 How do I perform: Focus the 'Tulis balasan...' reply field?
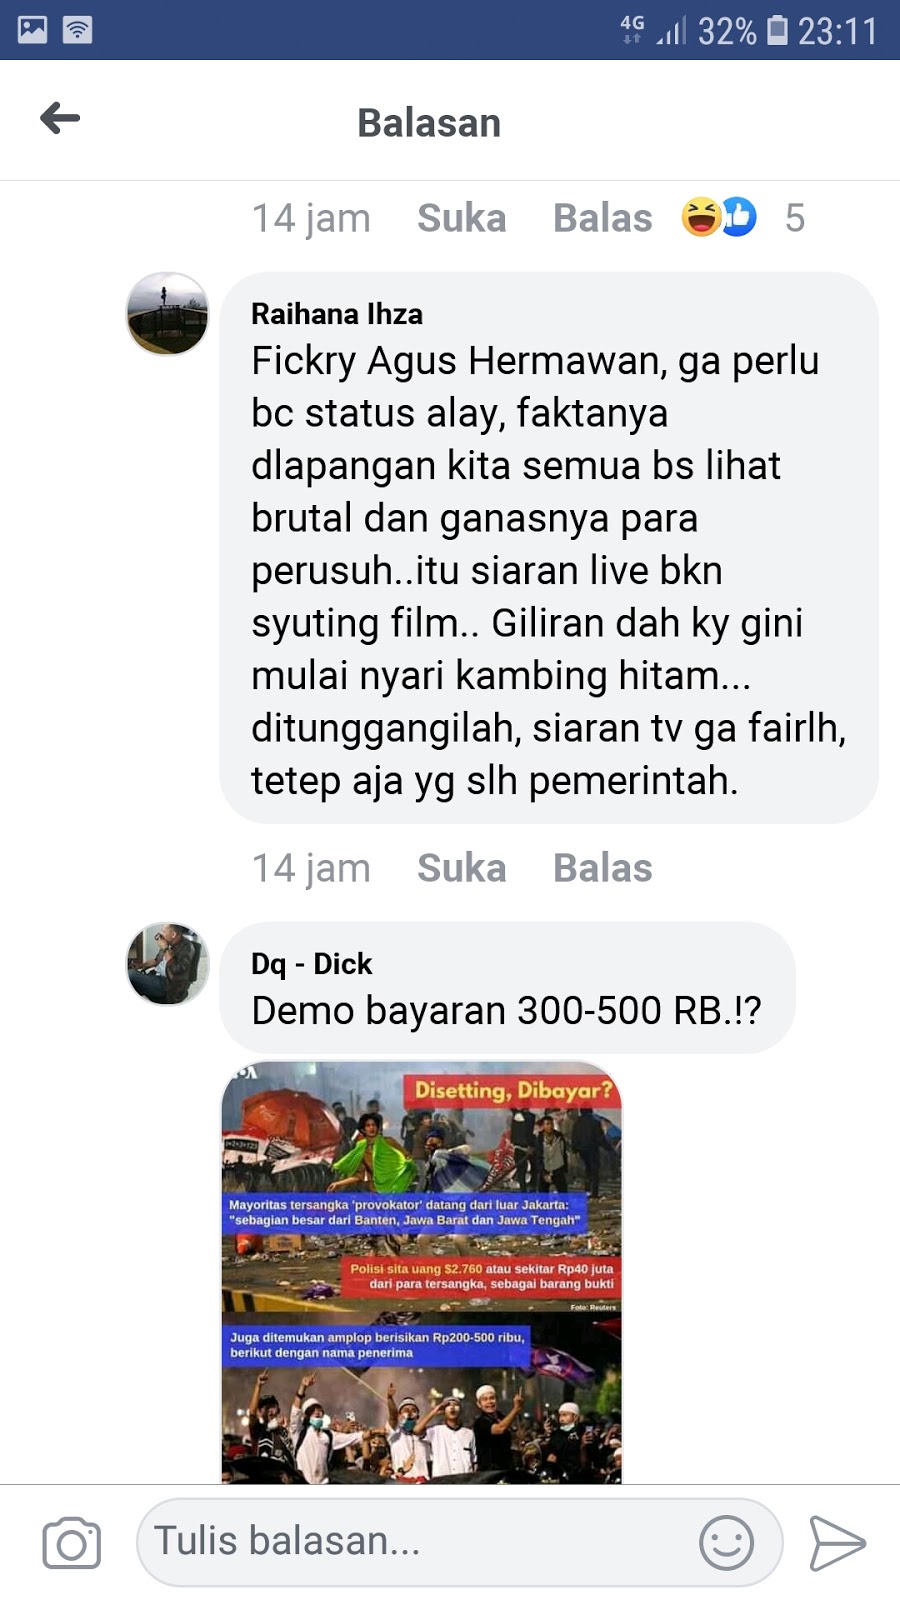tap(460, 1542)
